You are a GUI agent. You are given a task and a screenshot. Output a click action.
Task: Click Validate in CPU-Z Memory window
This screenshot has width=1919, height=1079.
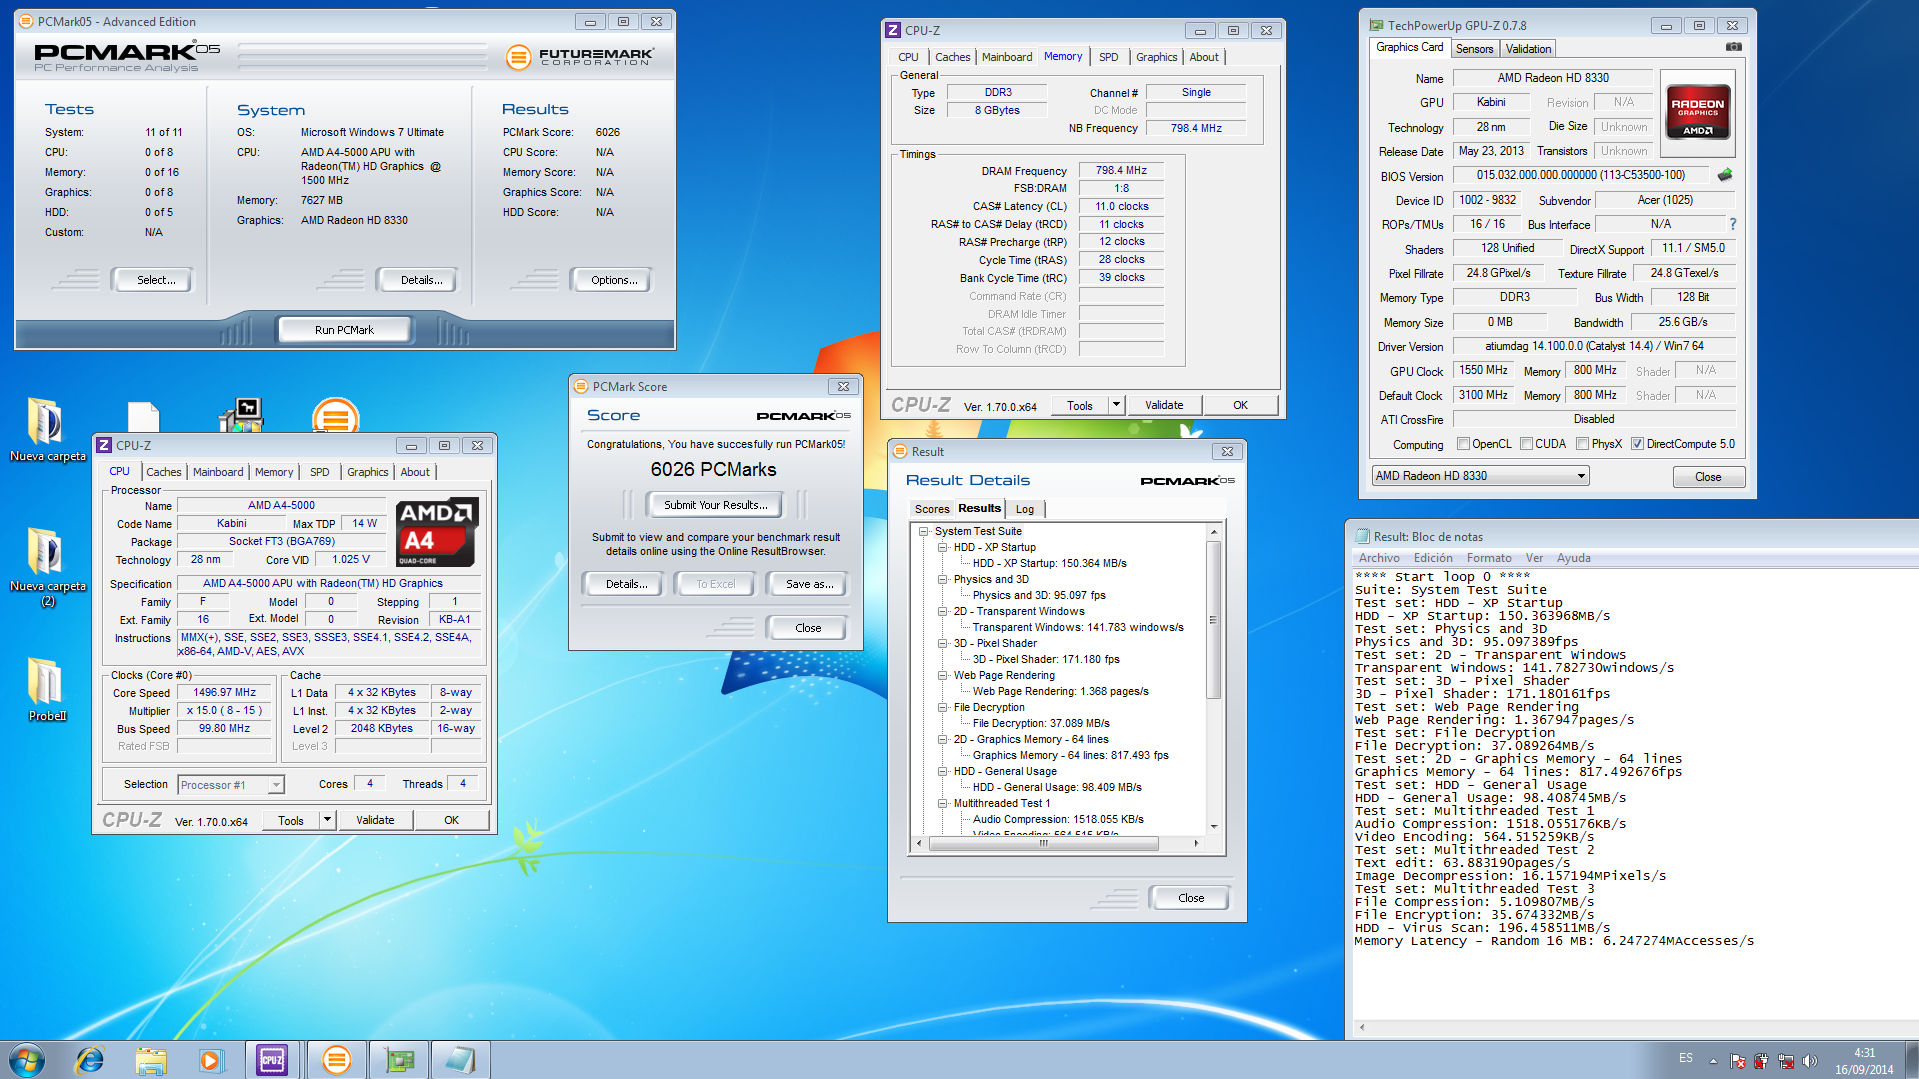(x=1164, y=405)
